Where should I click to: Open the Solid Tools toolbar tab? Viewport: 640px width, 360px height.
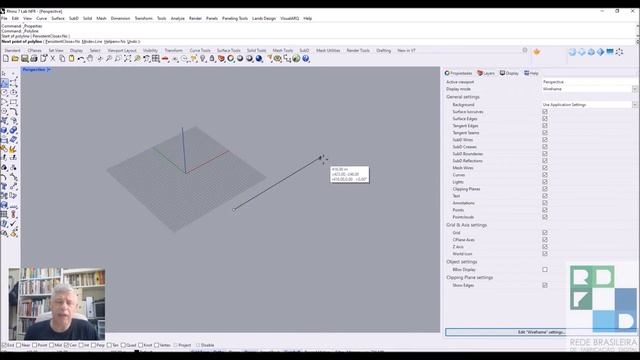257,51
